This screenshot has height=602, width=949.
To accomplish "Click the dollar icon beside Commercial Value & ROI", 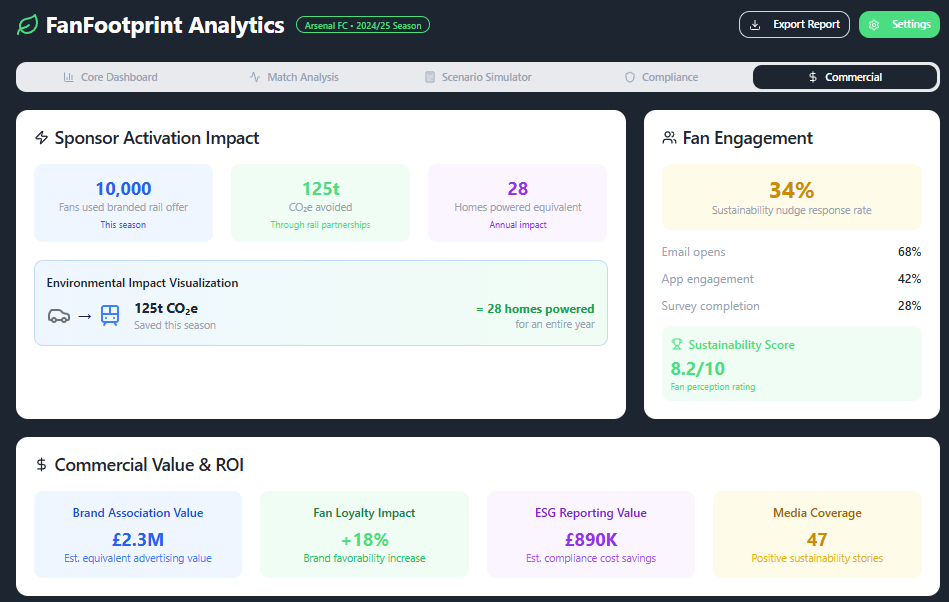I will pos(41,465).
